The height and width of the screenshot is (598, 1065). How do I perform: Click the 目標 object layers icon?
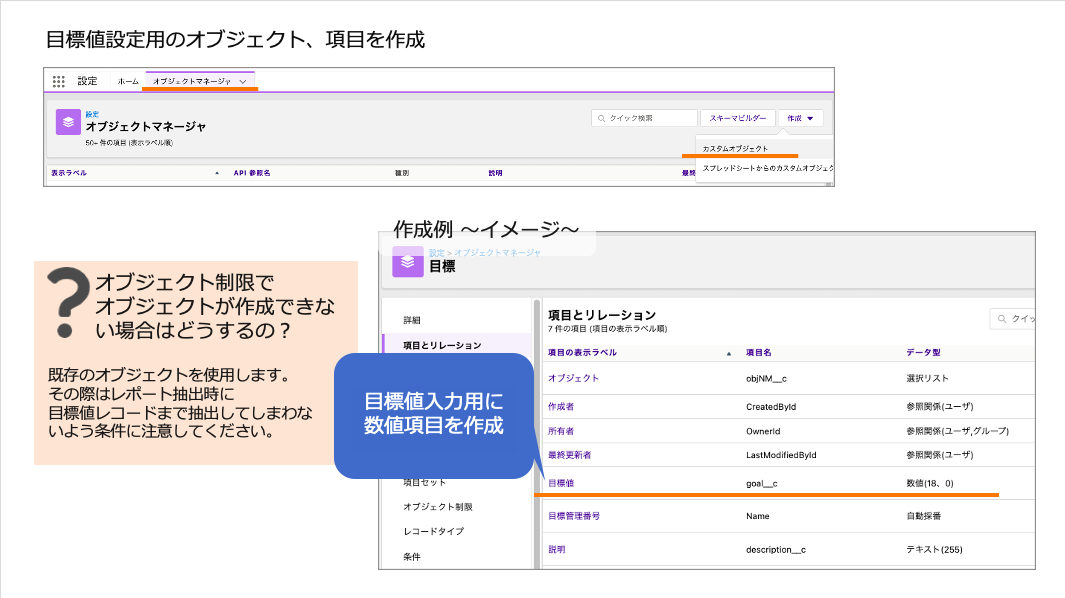coord(408,262)
